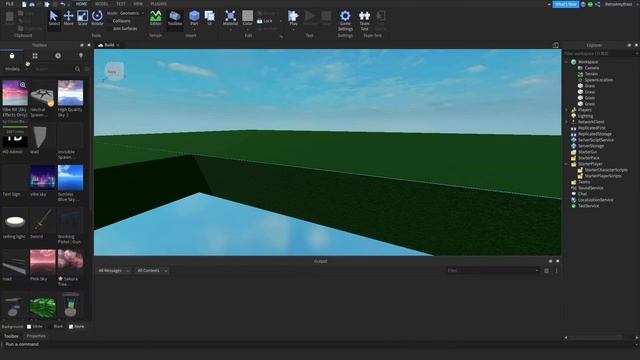Viewport: 640px width, 360px height.
Task: Select SpawnLocation in Explorer tree
Action: [x=598, y=80]
